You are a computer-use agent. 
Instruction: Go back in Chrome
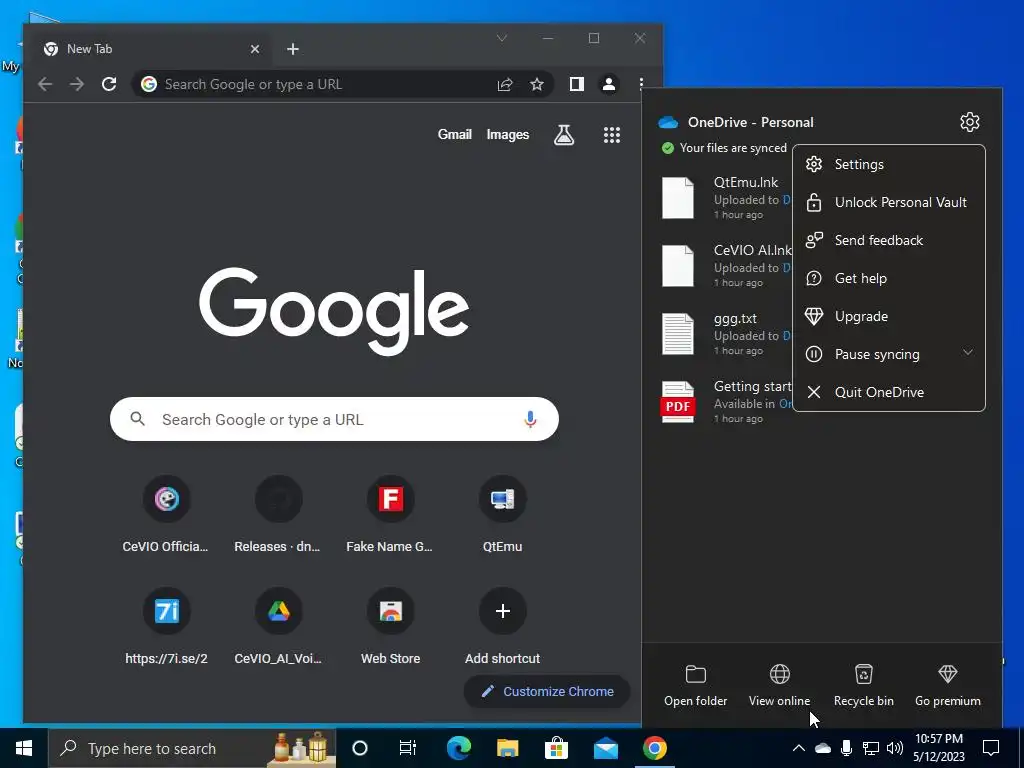(44, 84)
